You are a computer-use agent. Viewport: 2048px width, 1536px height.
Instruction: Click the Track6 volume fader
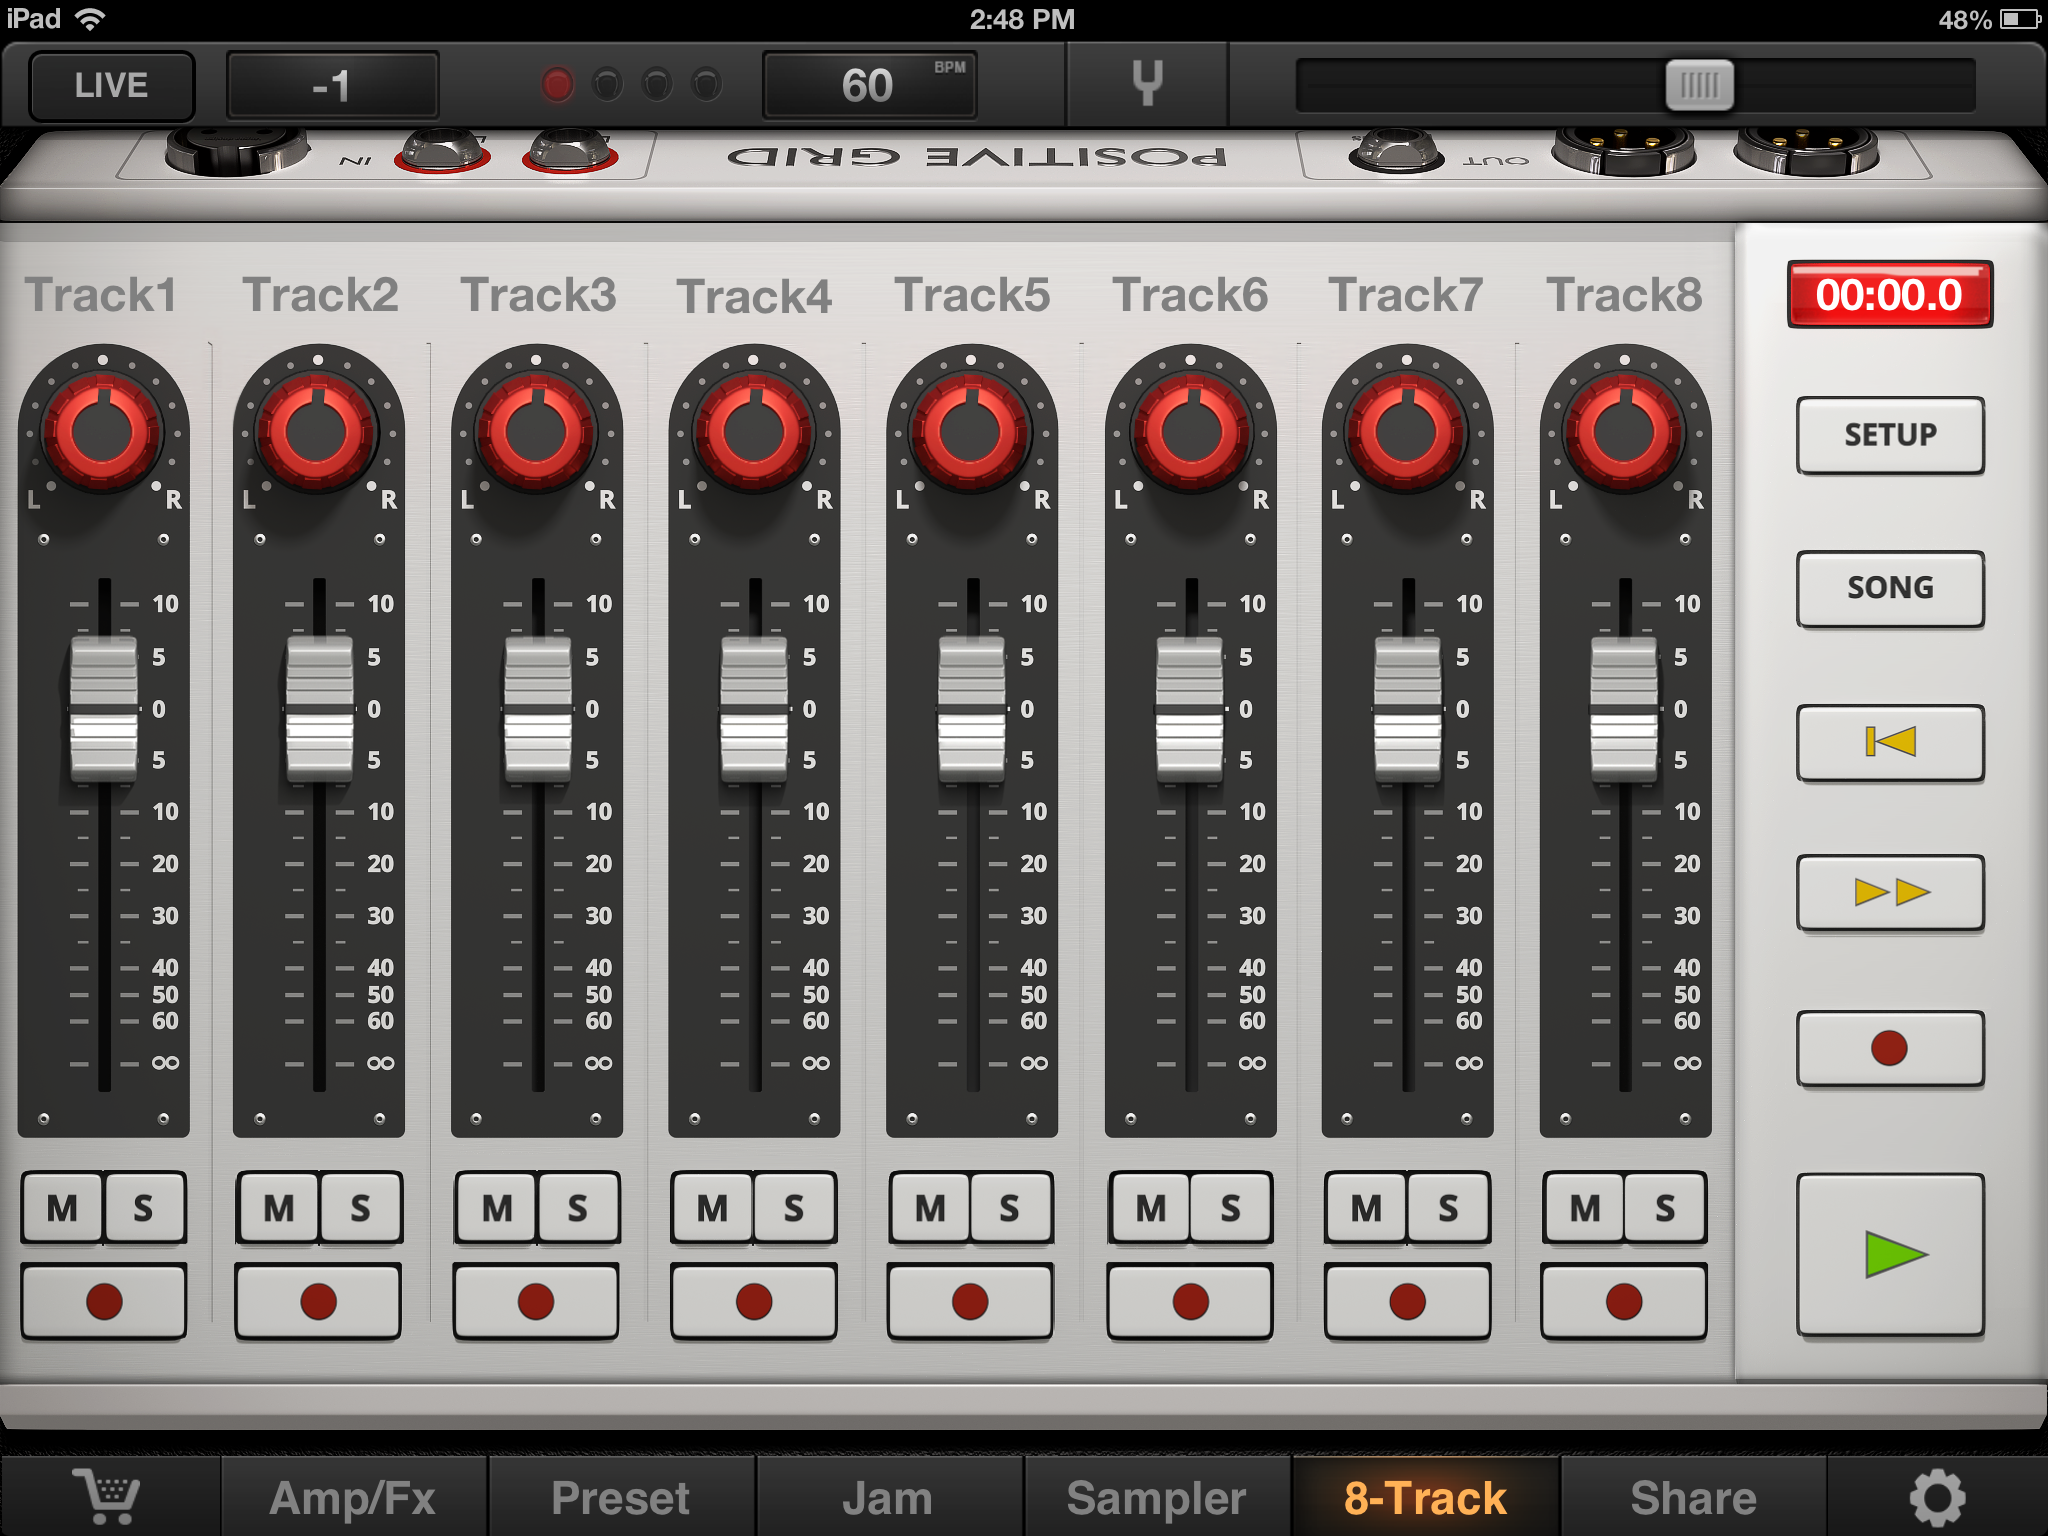coord(1190,708)
